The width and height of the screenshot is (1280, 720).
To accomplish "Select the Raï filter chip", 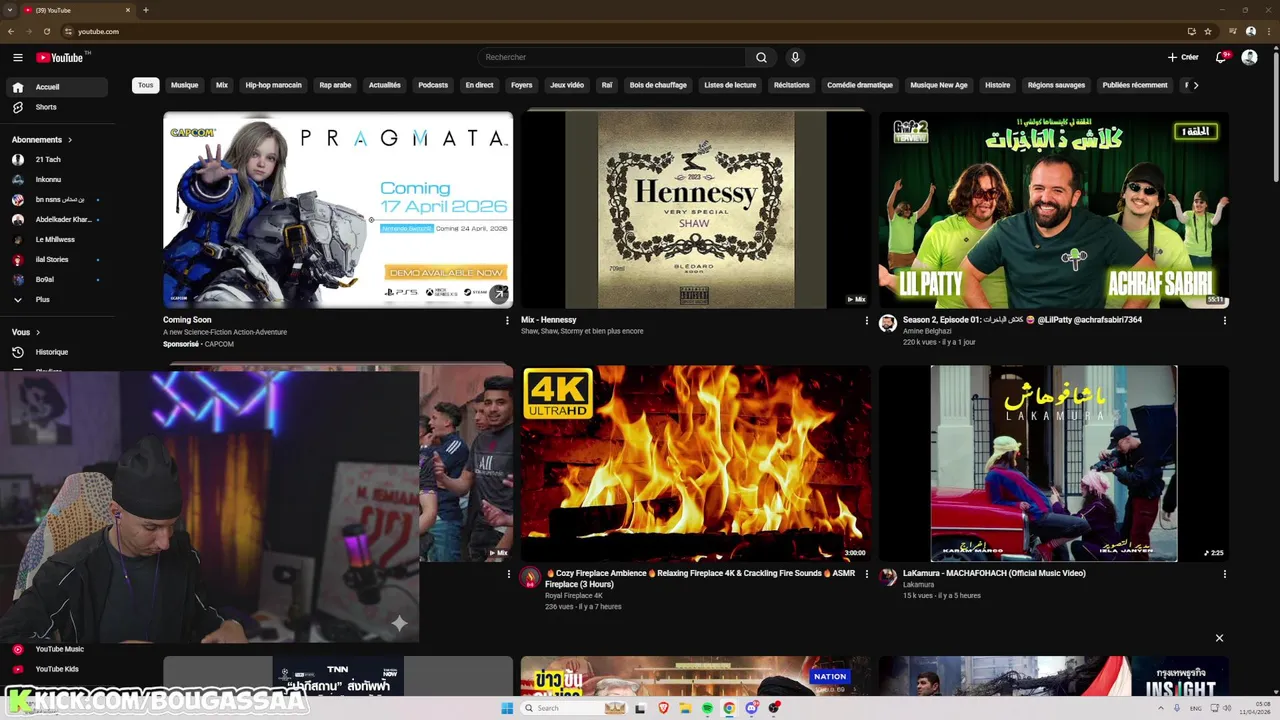I will (x=606, y=85).
